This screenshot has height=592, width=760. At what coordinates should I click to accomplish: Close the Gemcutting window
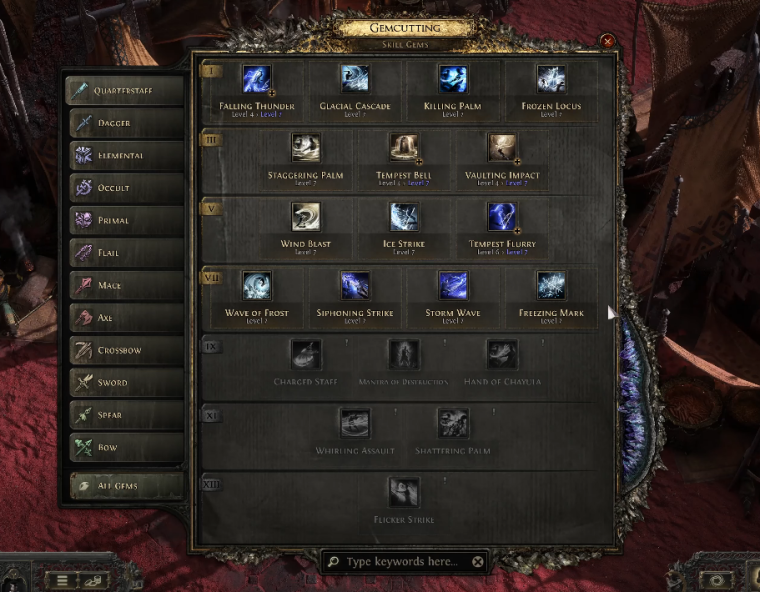(x=607, y=41)
